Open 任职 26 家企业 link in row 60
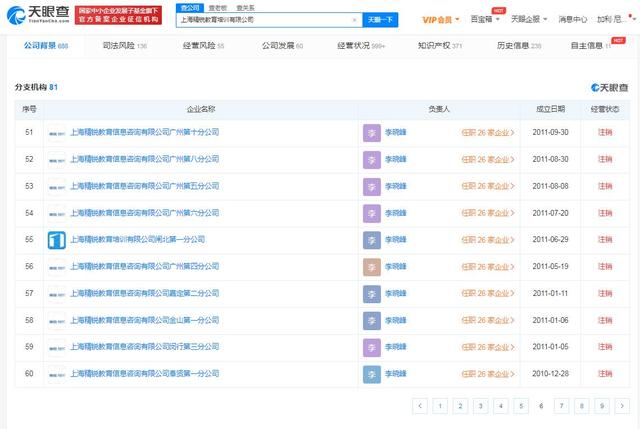 click(x=488, y=374)
